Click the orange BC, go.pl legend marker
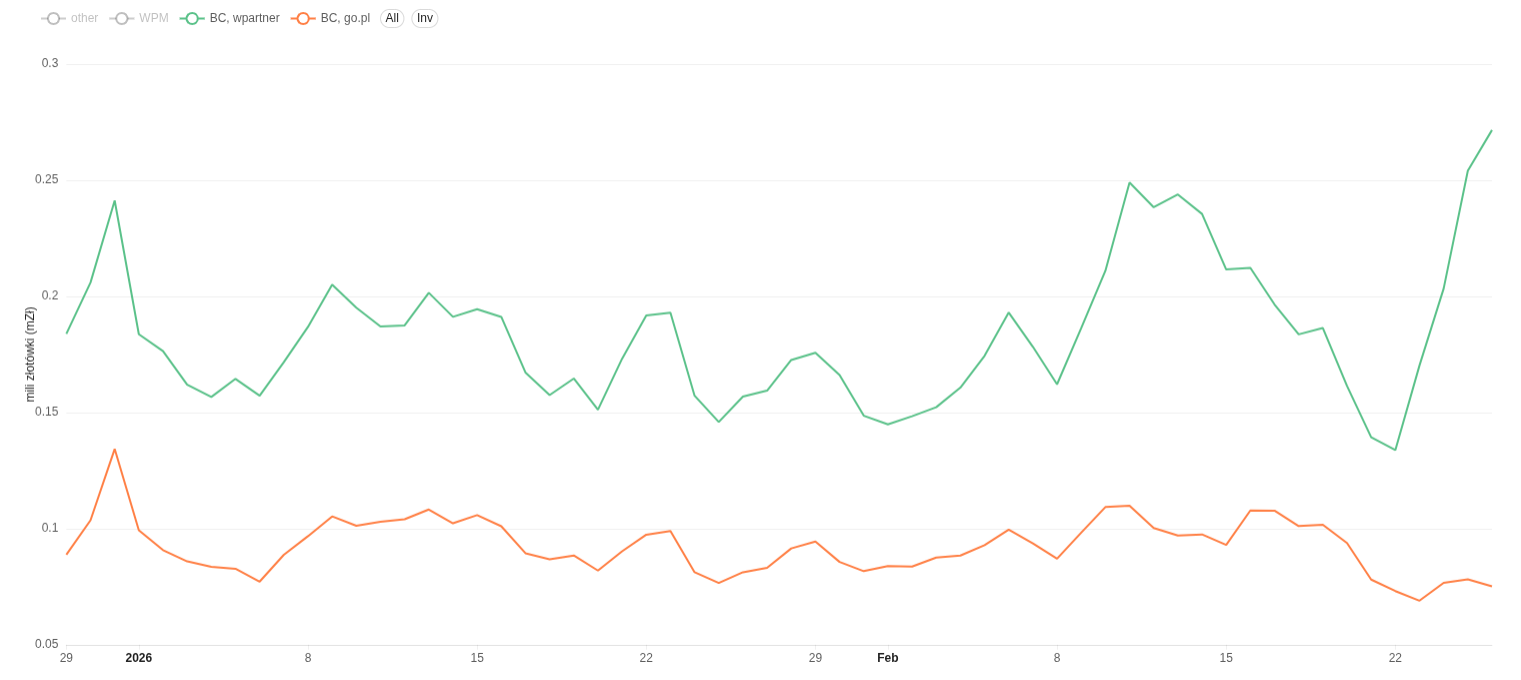This screenshot has height=680, width=1521. pos(303,18)
